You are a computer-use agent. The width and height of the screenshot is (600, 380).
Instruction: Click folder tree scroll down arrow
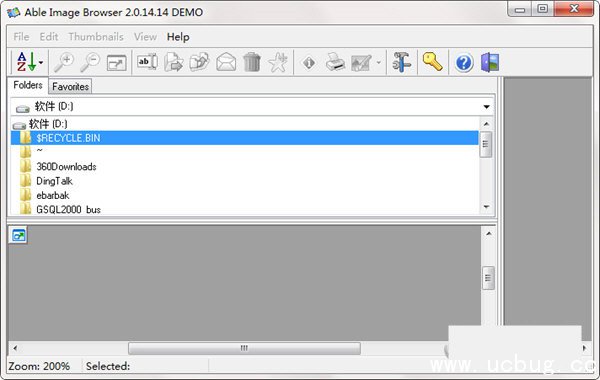[486, 207]
